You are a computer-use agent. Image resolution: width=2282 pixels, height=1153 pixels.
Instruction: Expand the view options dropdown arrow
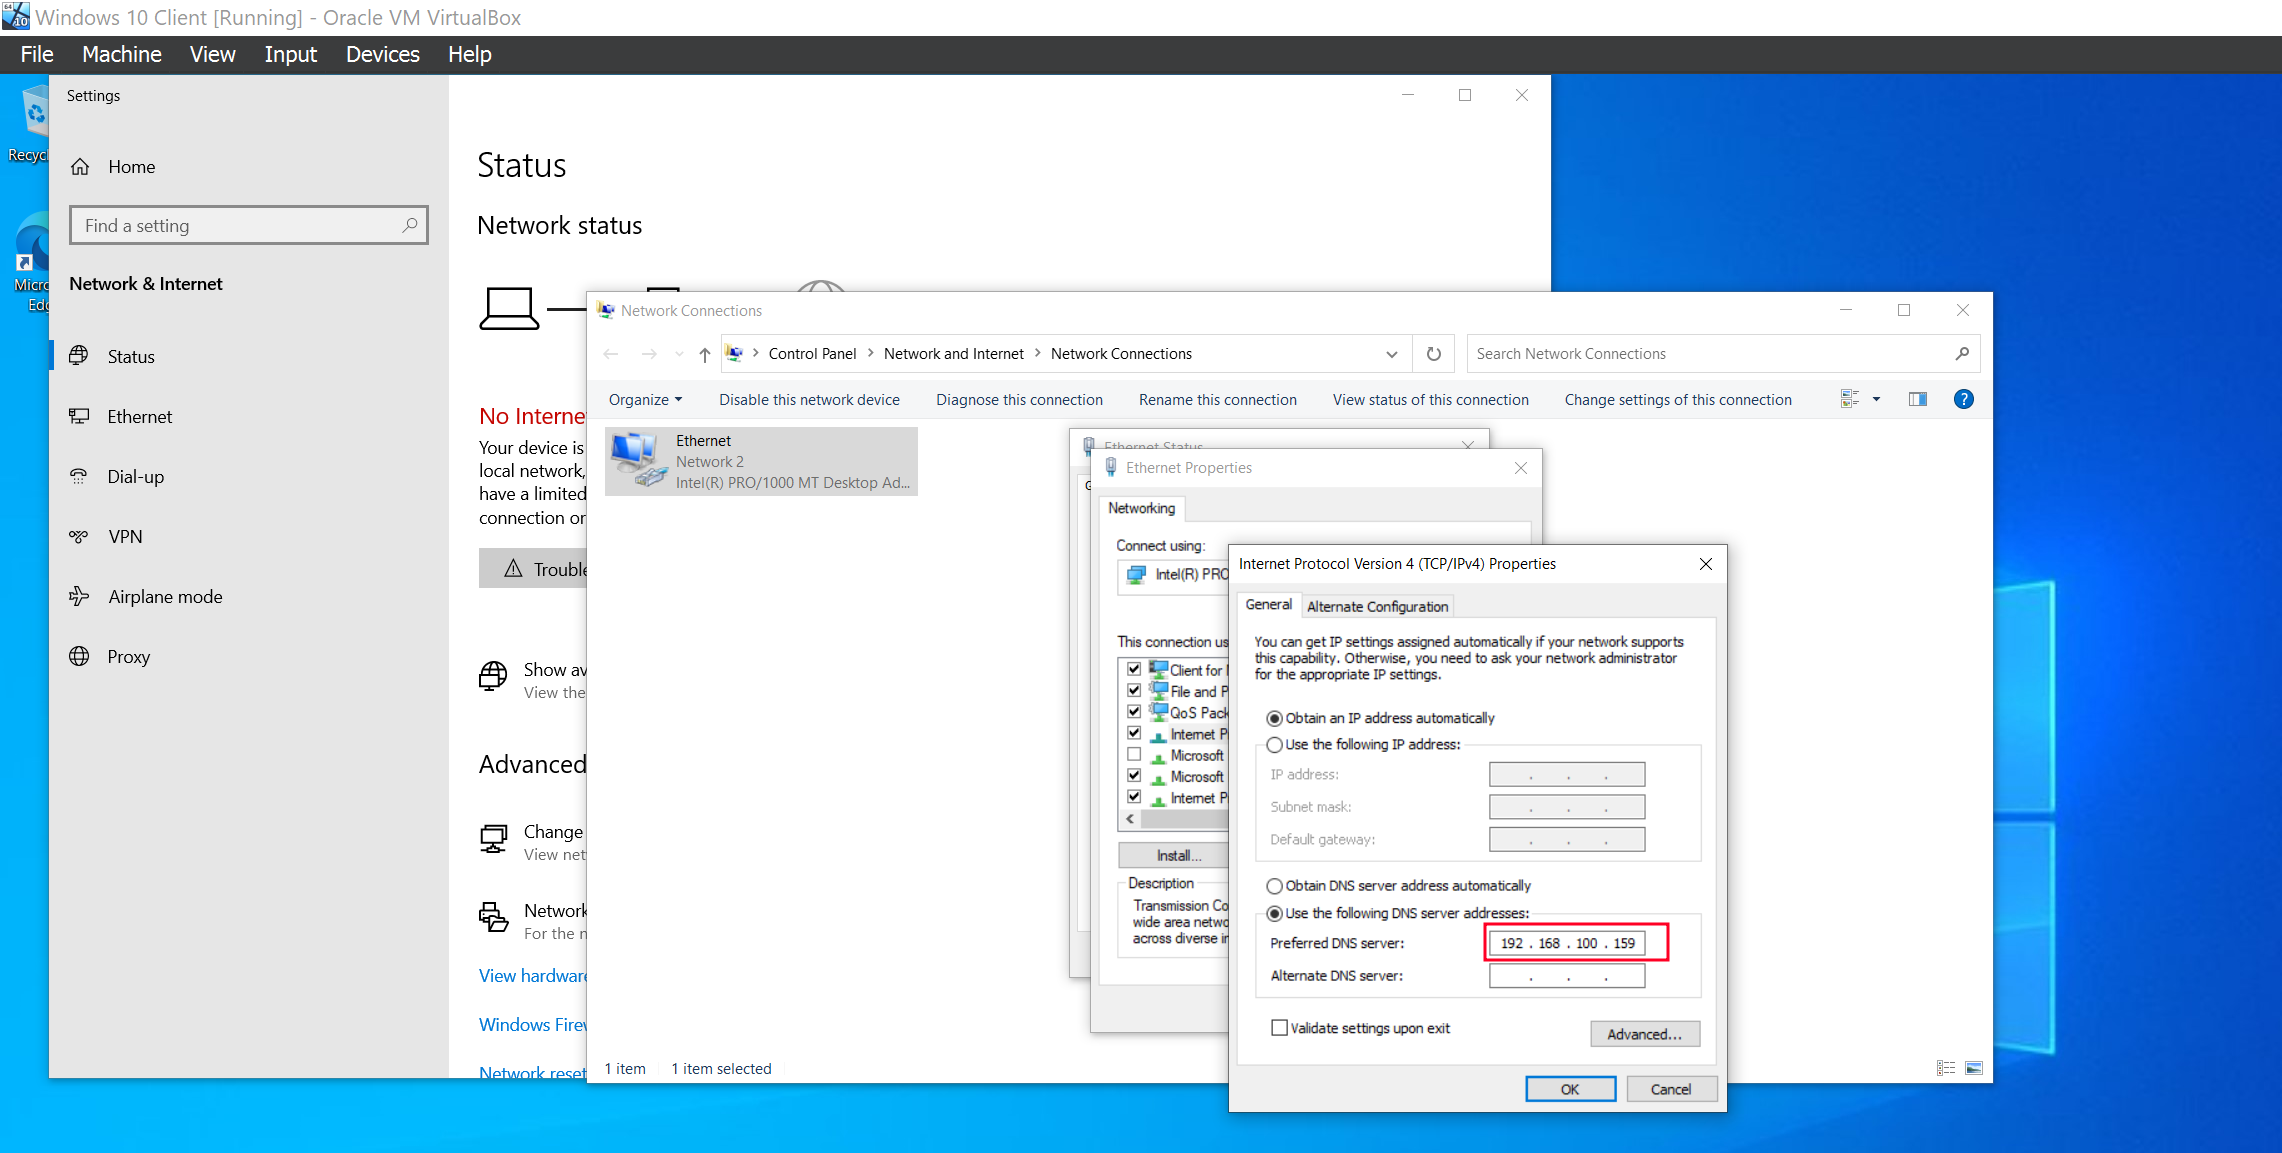1876,400
